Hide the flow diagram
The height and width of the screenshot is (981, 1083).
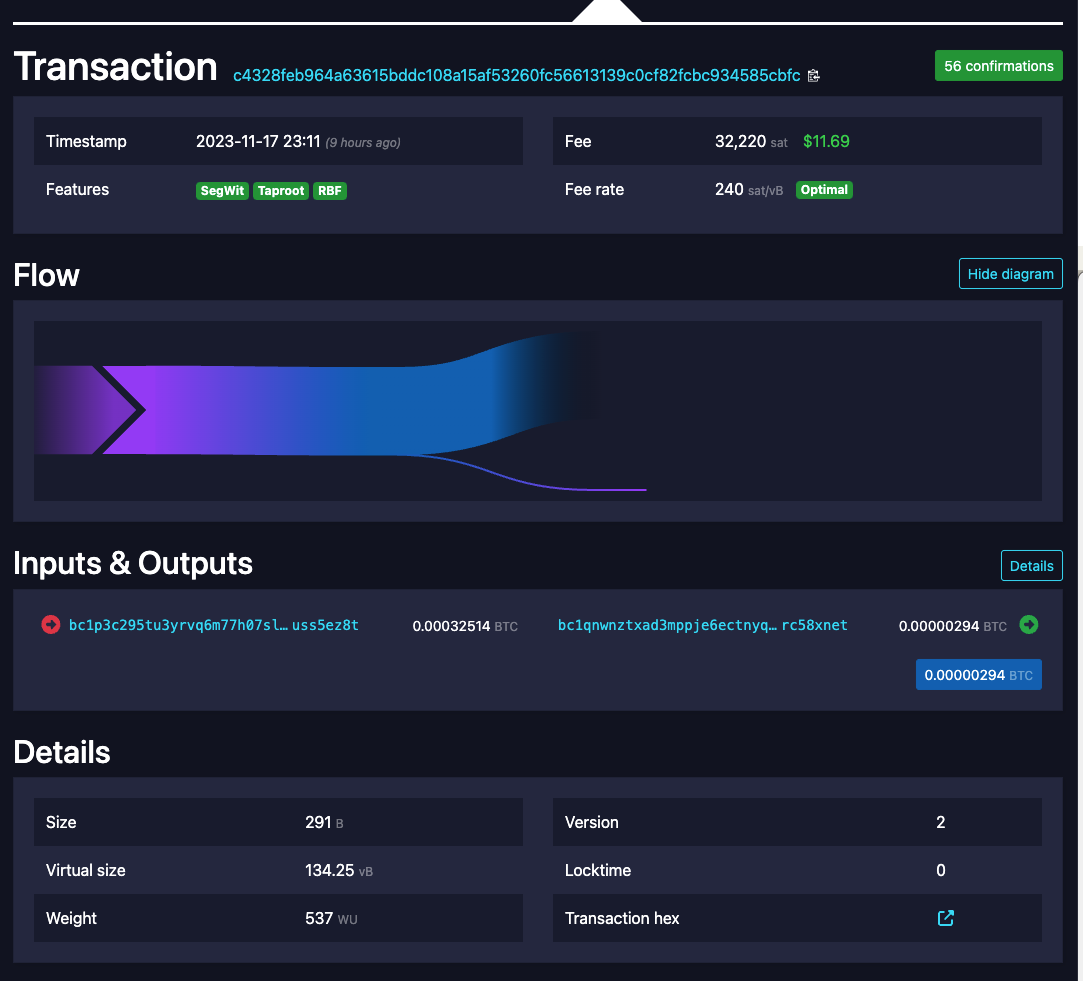click(1010, 274)
